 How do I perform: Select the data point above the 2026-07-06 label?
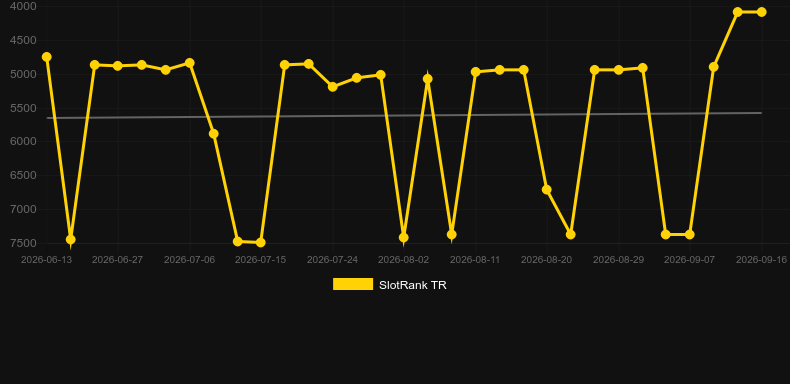pyautogui.click(x=189, y=63)
